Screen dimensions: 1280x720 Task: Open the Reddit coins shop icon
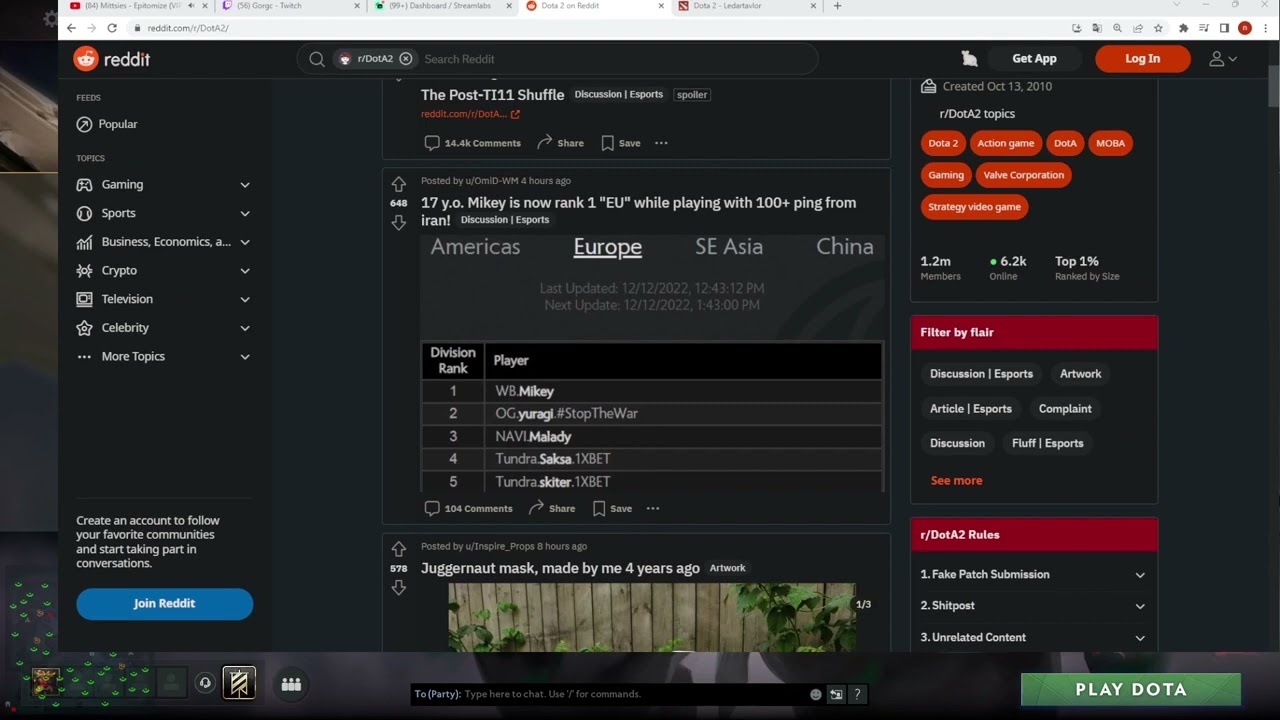[969, 58]
